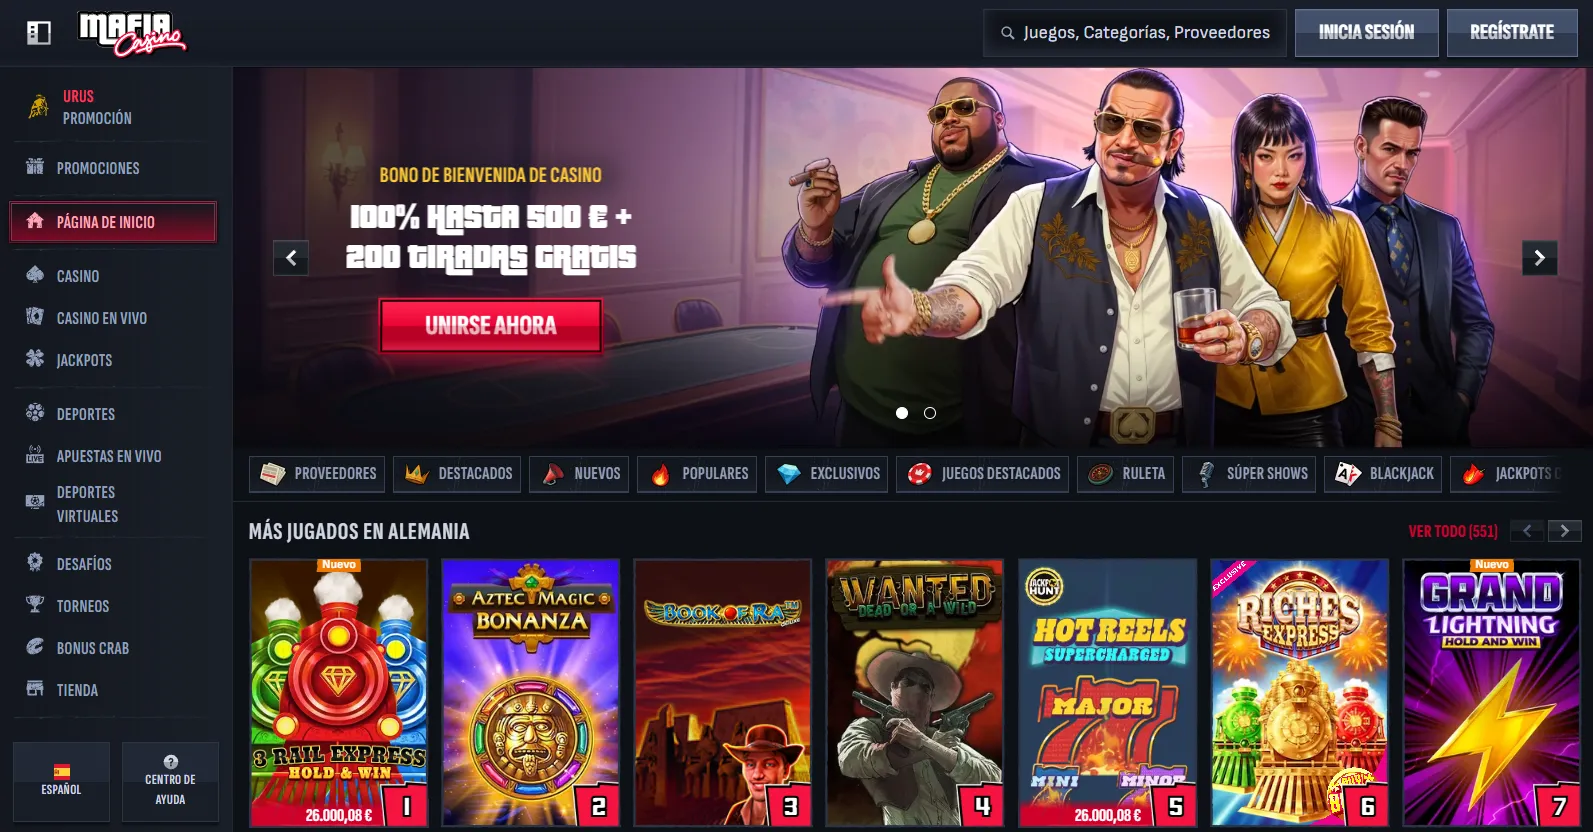Open Casino en Vivo menu label

pos(102,318)
